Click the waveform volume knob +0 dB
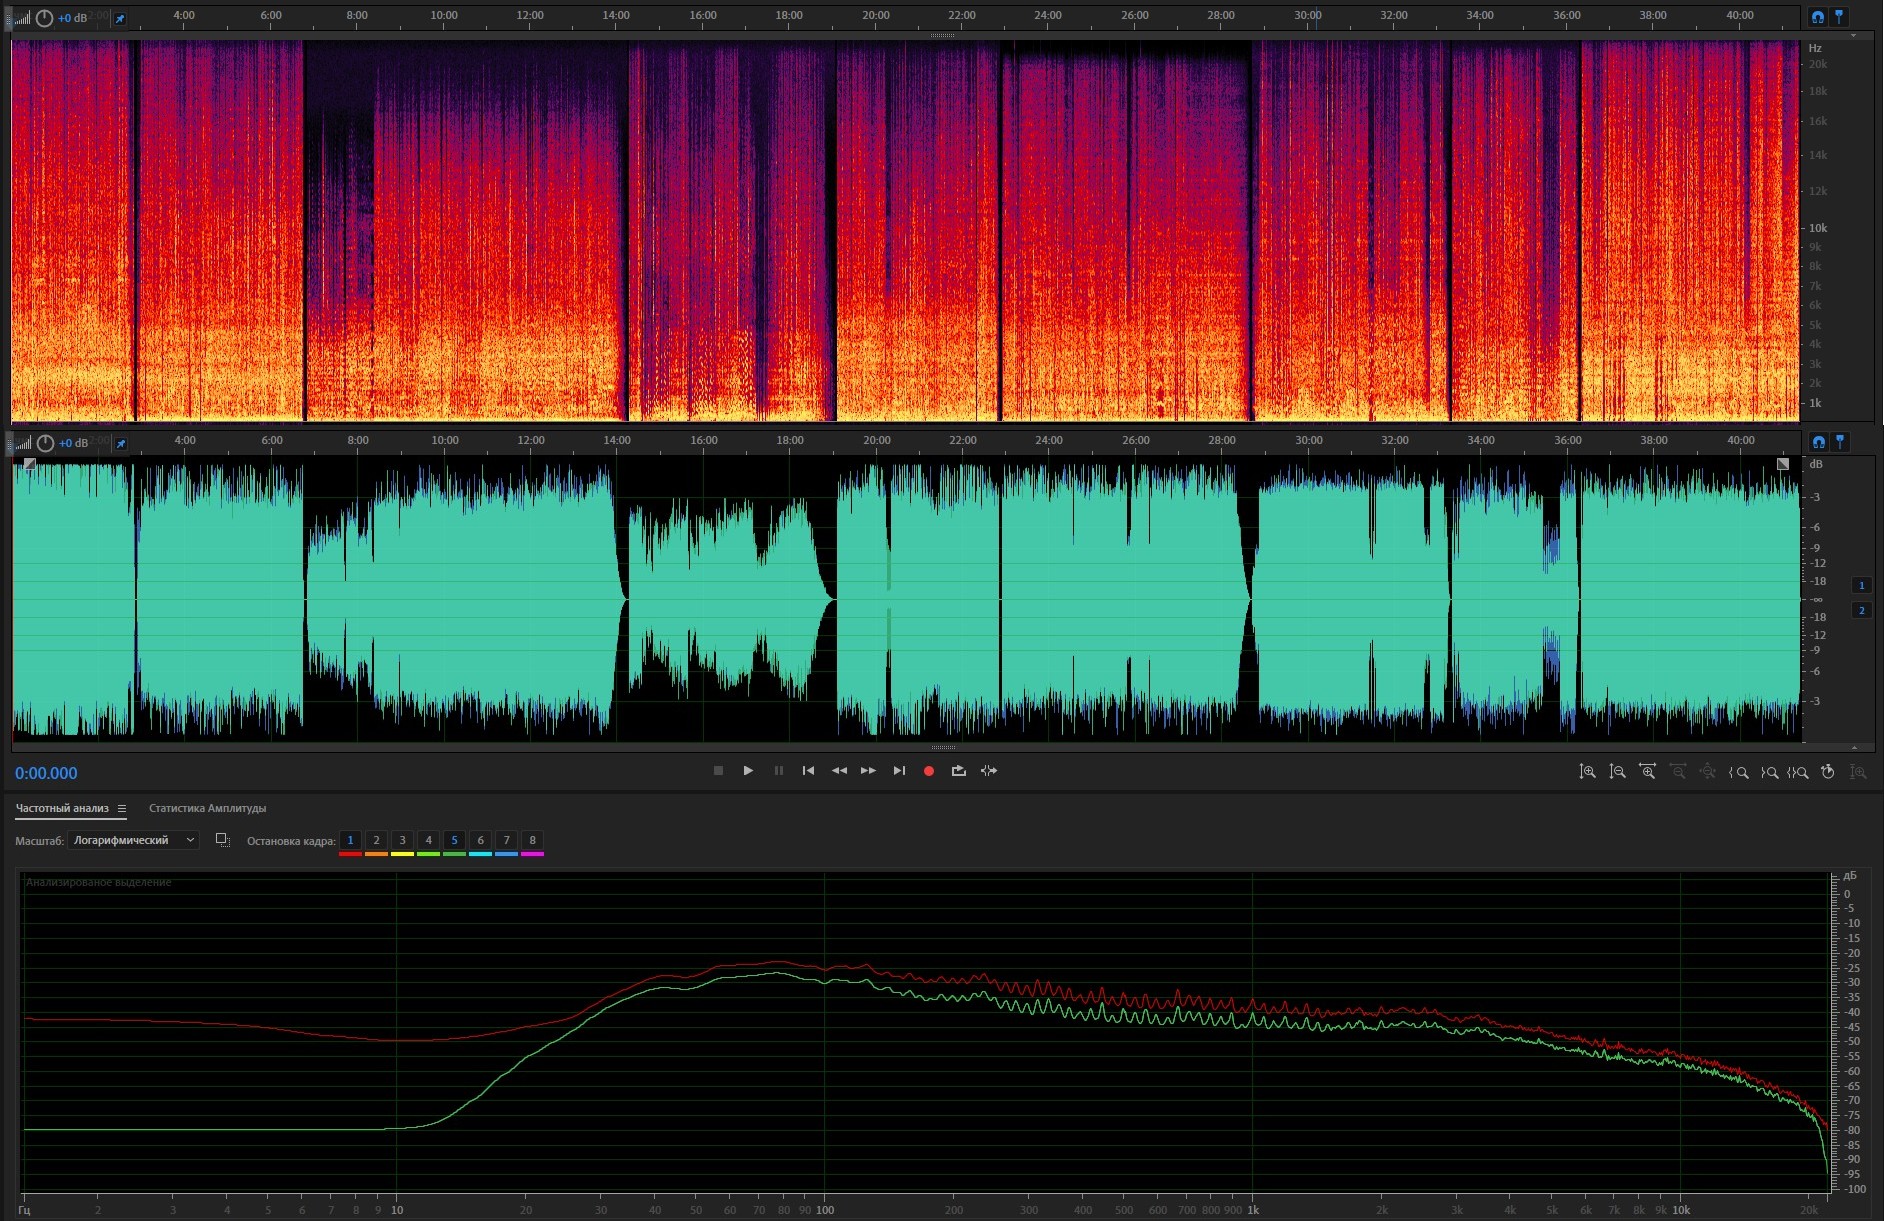 coord(45,443)
